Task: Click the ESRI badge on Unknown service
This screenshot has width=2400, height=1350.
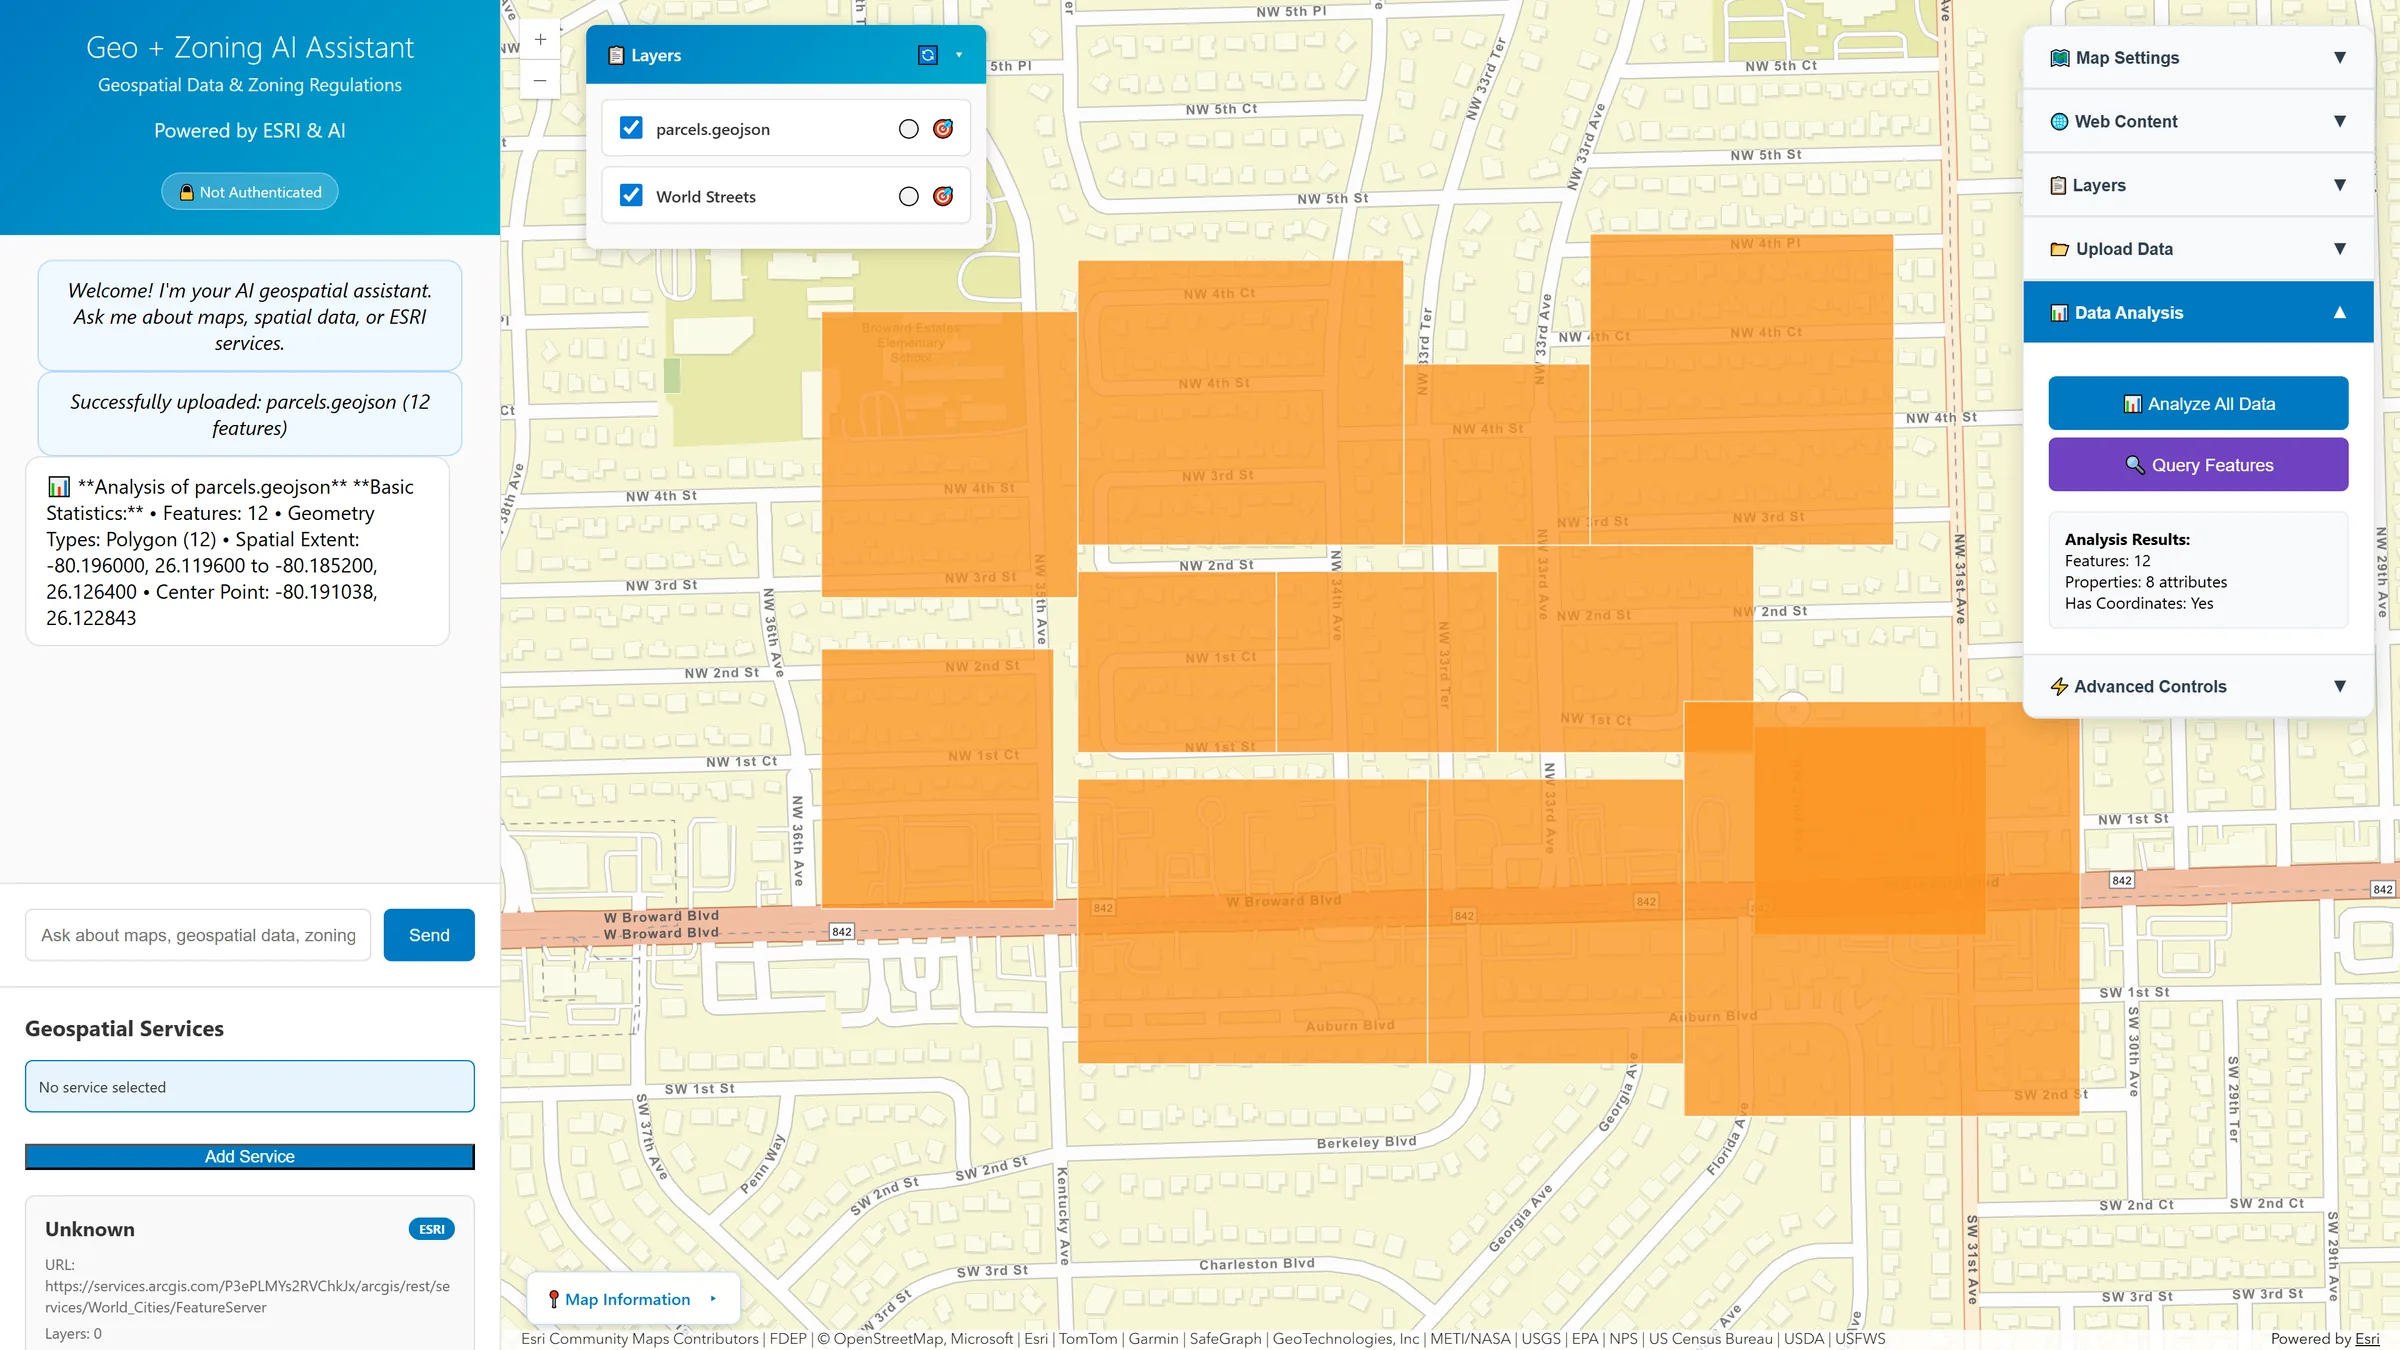Action: [x=432, y=1229]
